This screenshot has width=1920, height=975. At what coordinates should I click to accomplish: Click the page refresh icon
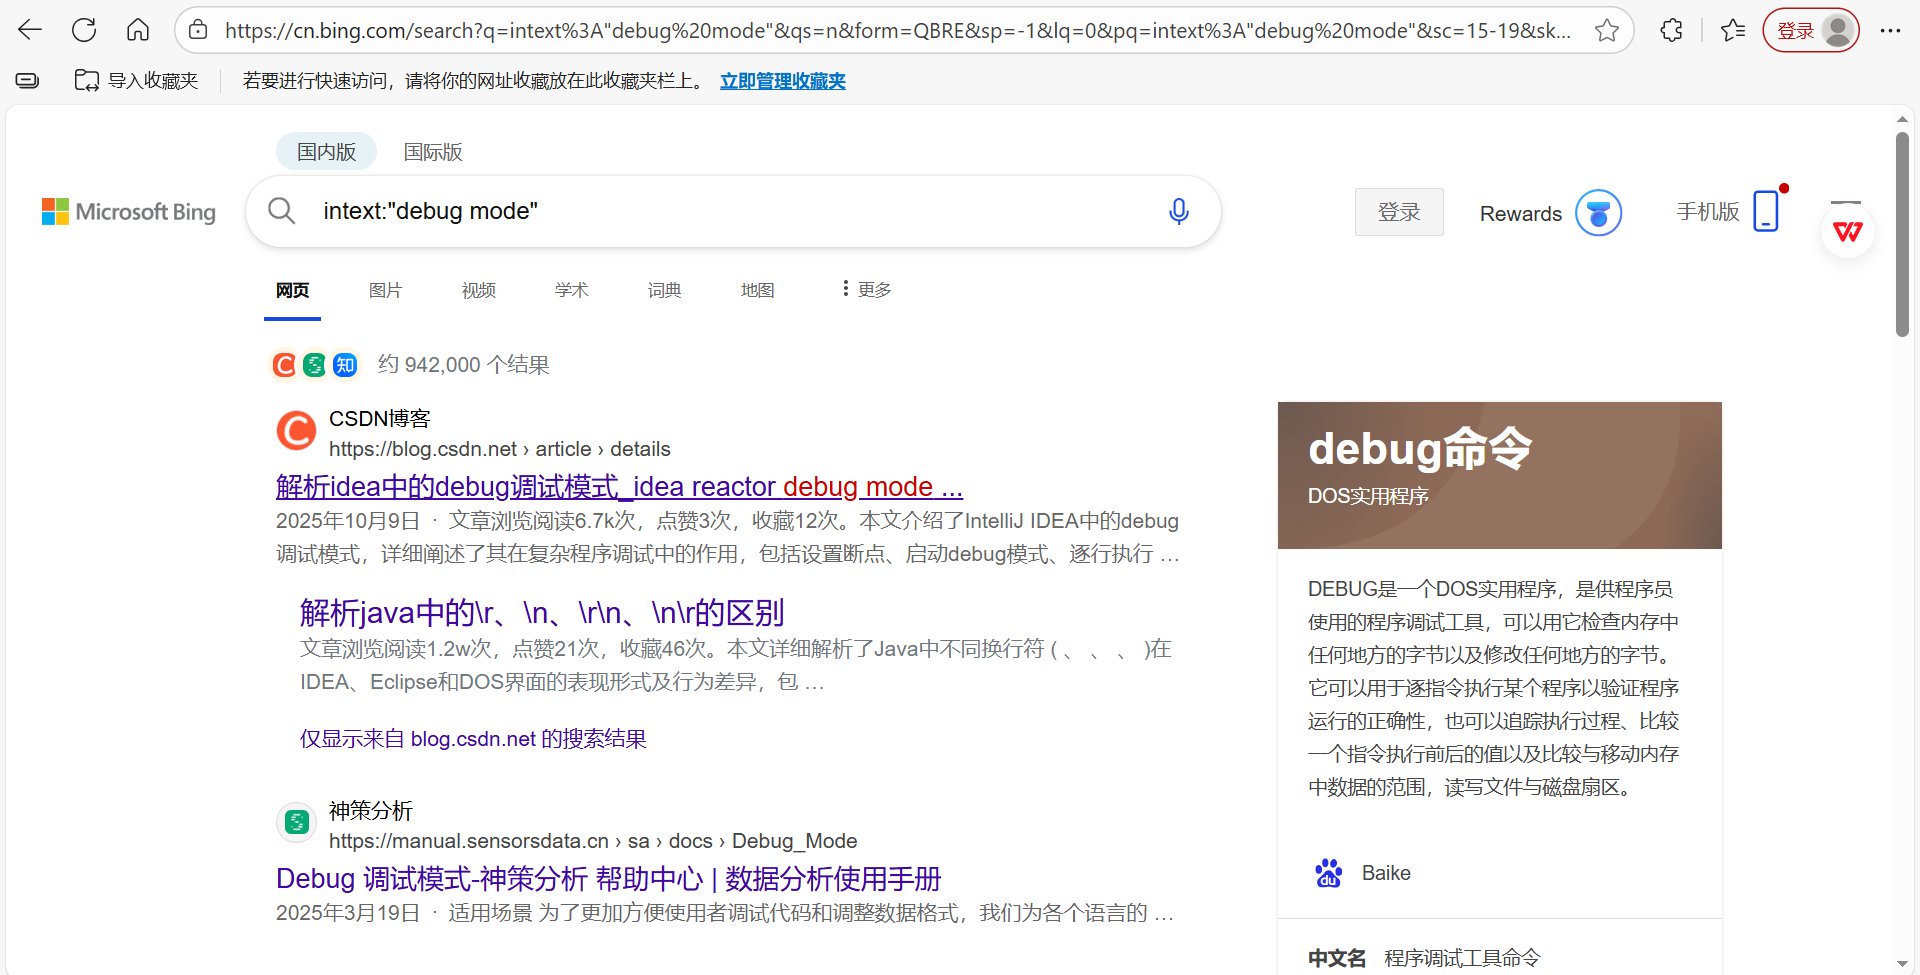coord(84,30)
